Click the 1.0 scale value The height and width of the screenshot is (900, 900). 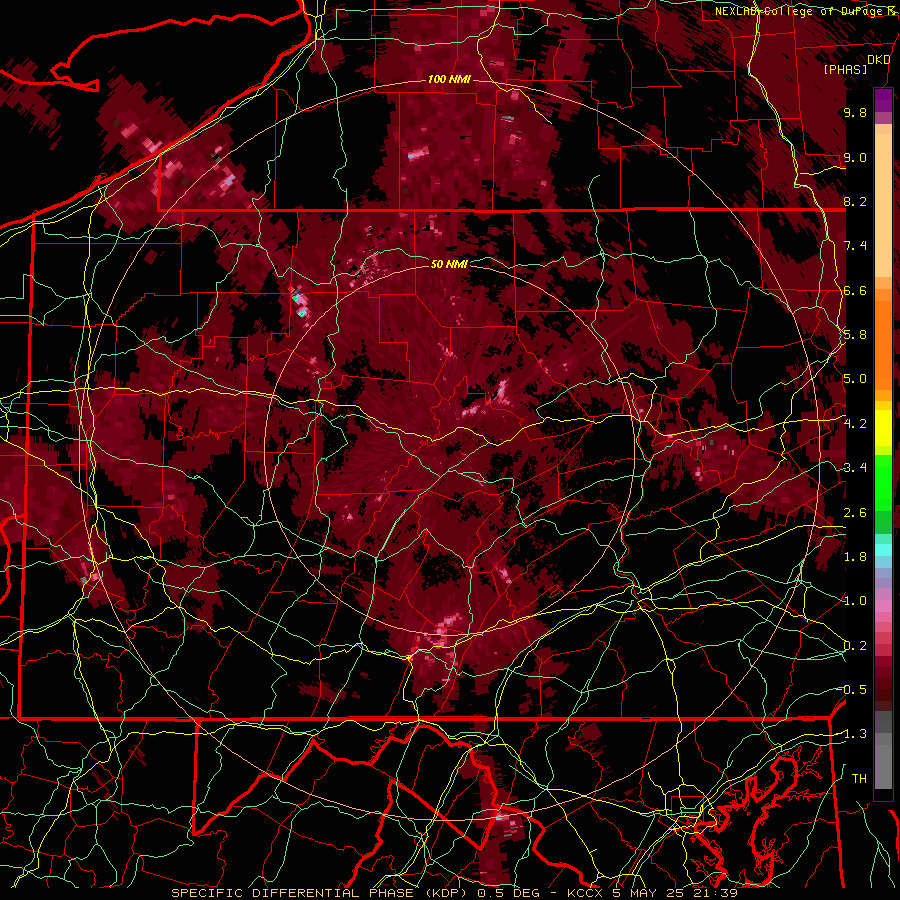[855, 601]
